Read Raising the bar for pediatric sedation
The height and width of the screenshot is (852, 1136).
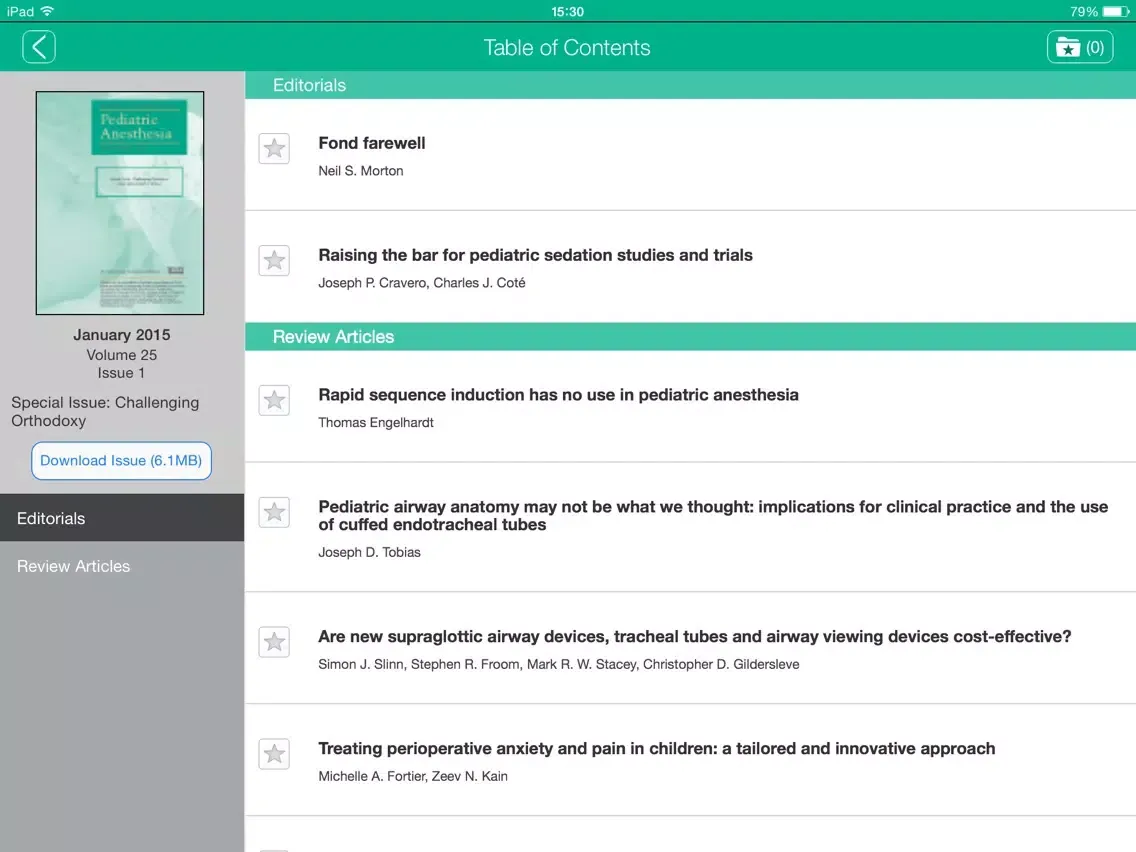[535, 255]
